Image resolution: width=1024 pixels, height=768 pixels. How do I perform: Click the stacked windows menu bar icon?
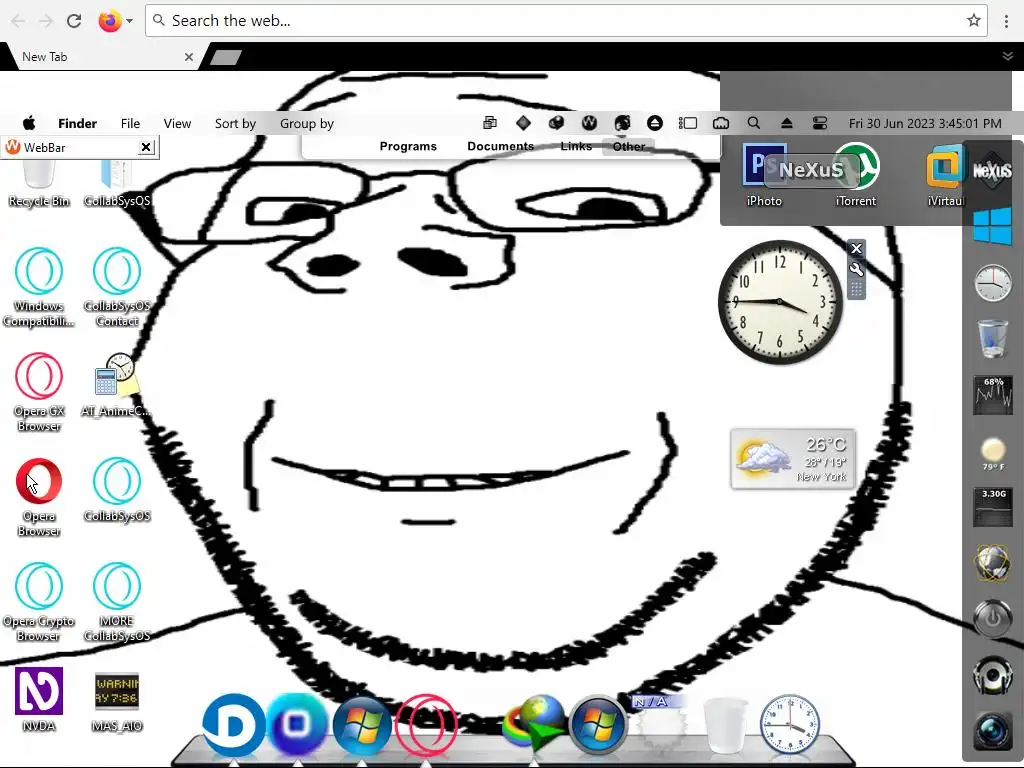coord(490,123)
